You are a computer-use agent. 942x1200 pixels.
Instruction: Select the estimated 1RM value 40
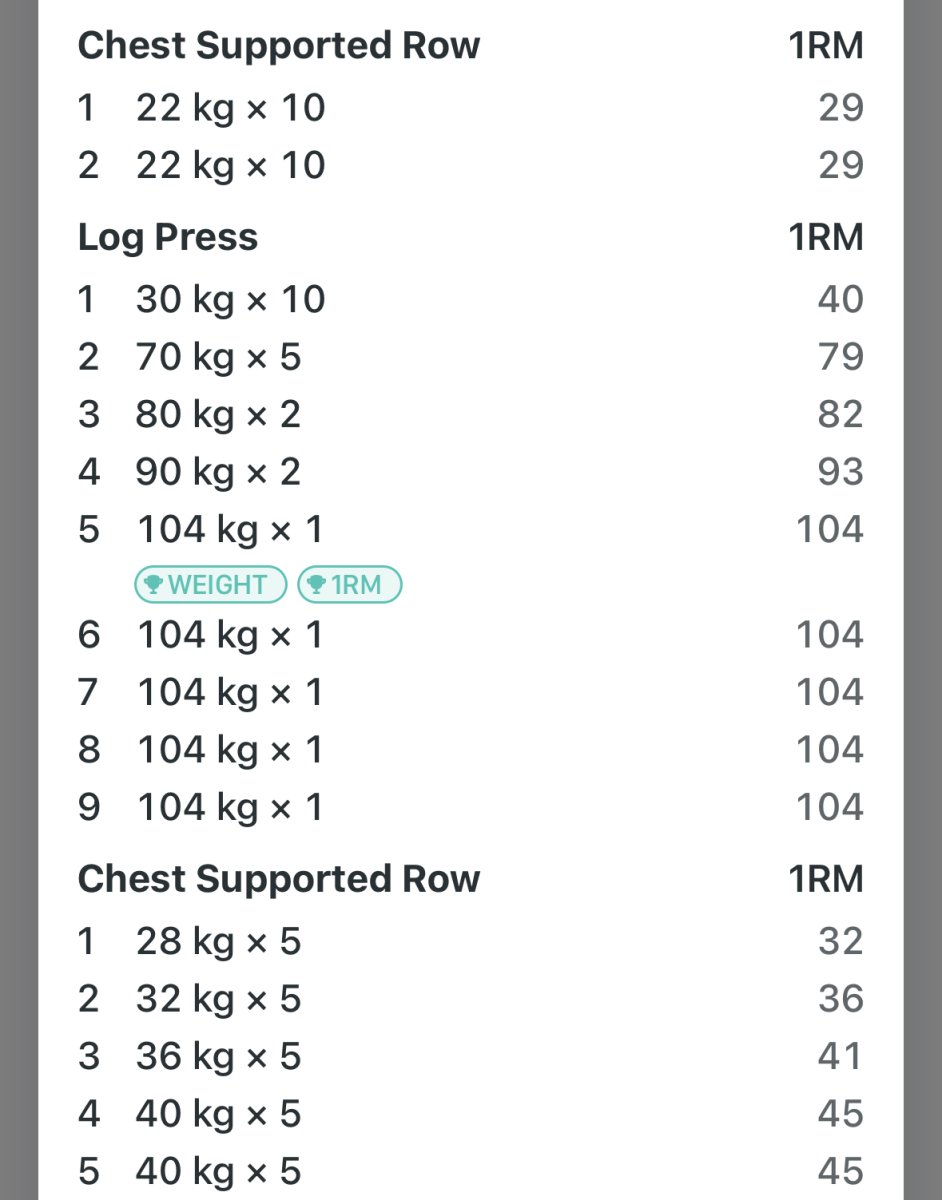840,300
